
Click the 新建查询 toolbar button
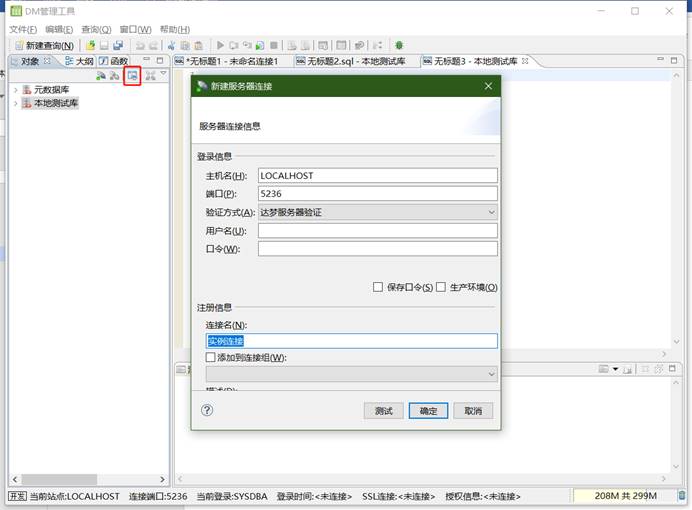[44, 45]
